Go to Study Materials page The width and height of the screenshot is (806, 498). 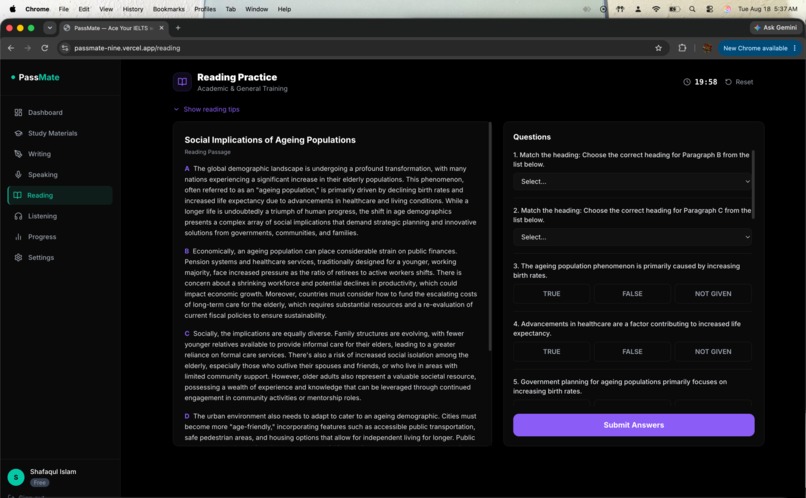[60, 133]
